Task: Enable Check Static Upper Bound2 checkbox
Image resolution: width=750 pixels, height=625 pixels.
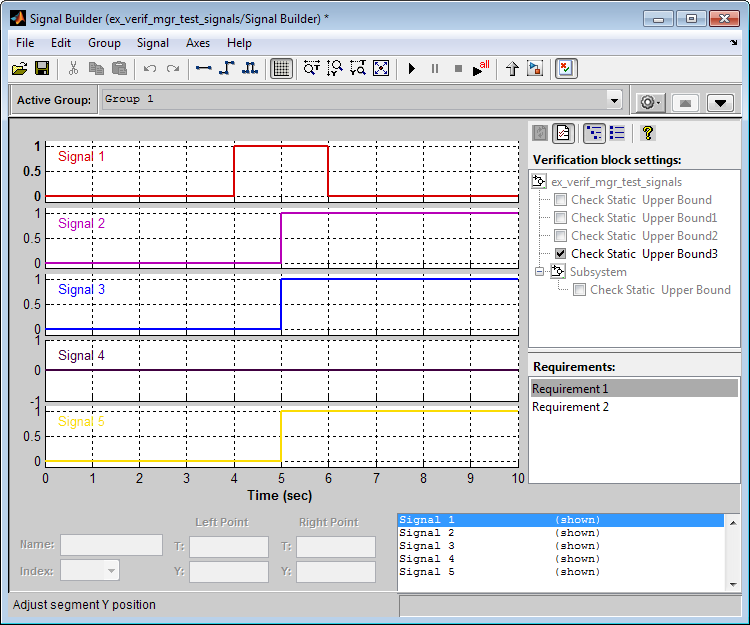Action: coord(561,236)
